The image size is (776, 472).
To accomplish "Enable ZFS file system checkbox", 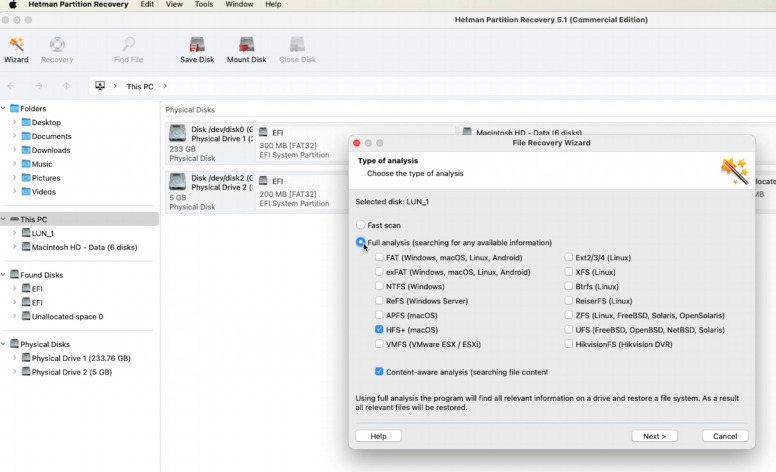I will pos(569,315).
